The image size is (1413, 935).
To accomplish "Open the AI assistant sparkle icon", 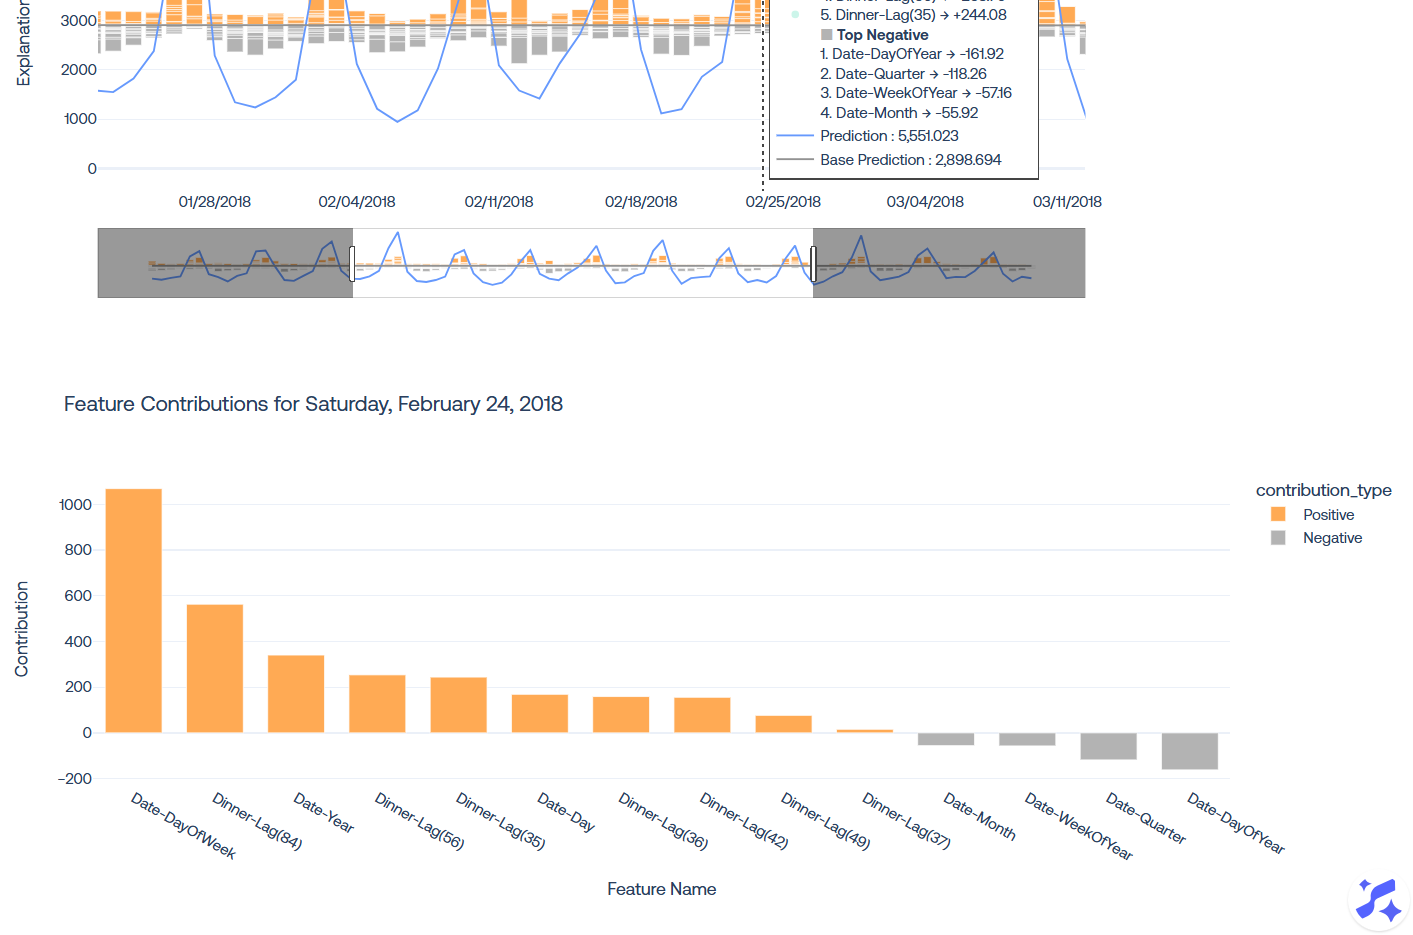I will click(1379, 901).
